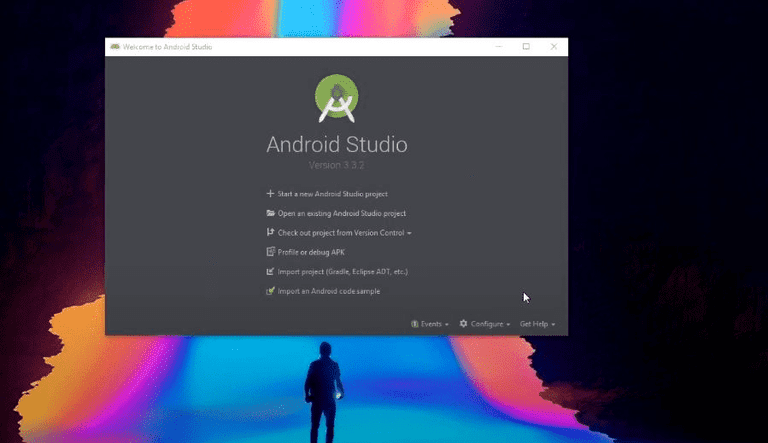Expand the Check out from Version Control arrow
The width and height of the screenshot is (768, 443).
[x=409, y=233]
